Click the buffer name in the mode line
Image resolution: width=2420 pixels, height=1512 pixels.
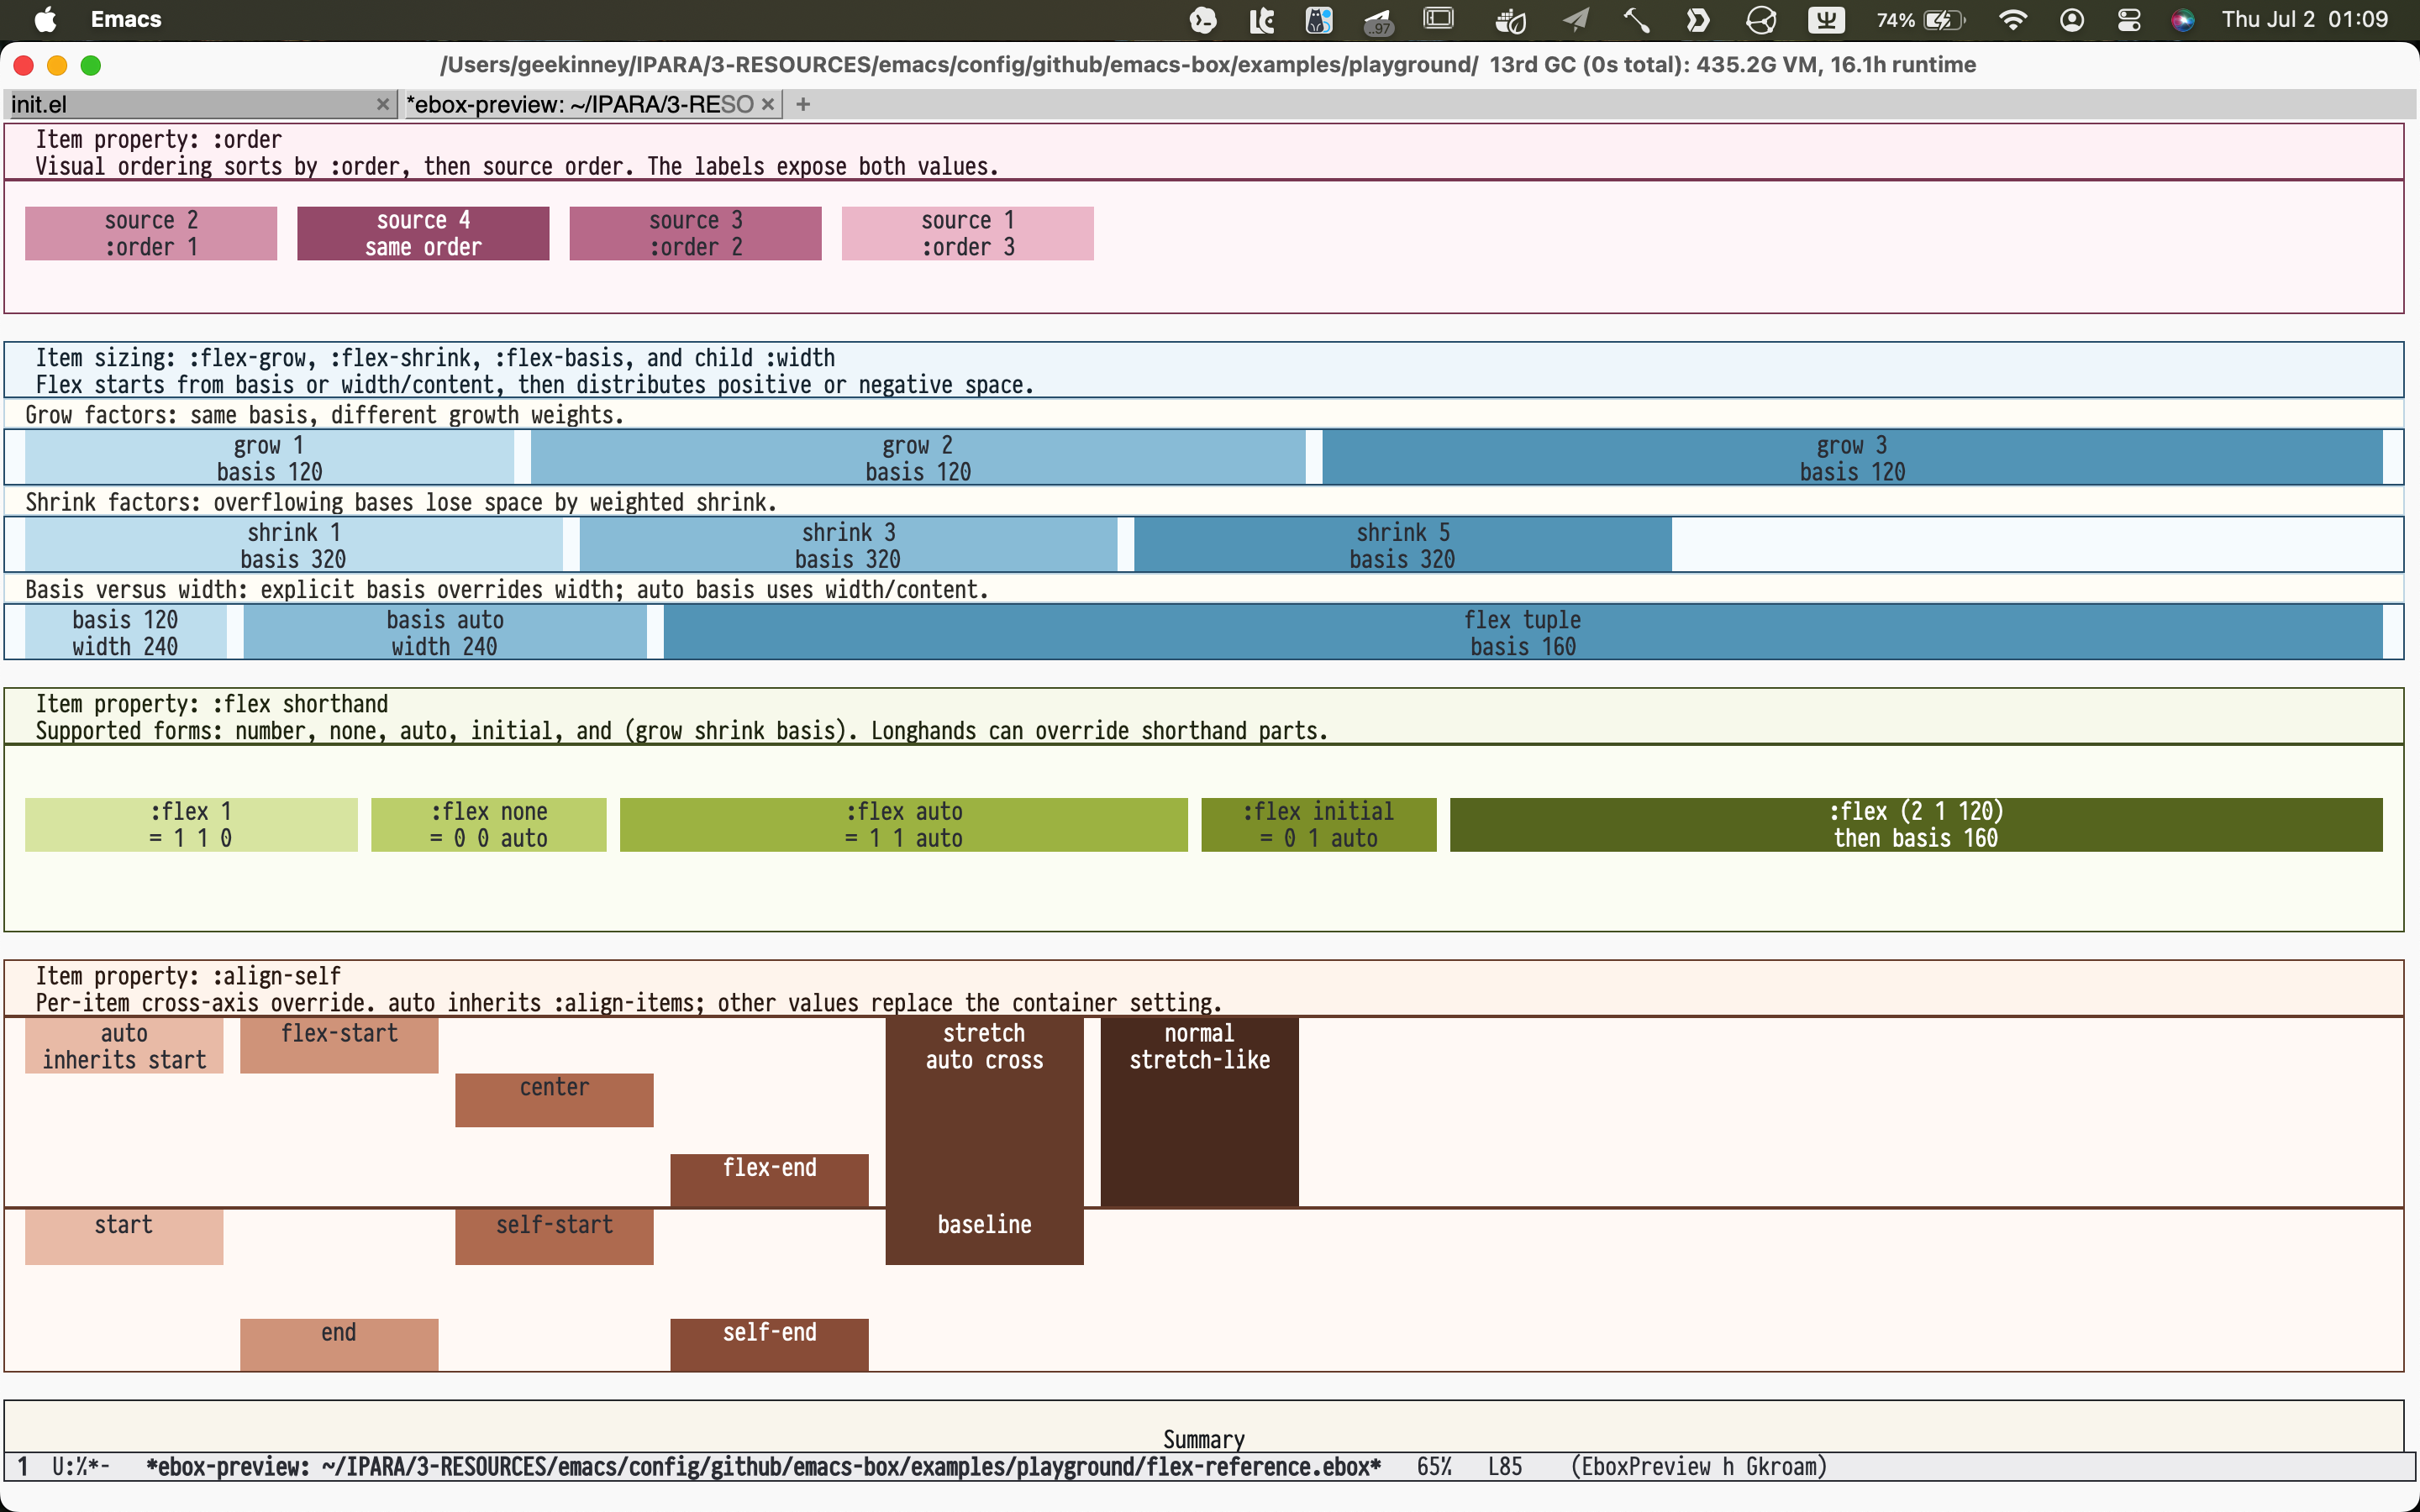click(x=763, y=1466)
